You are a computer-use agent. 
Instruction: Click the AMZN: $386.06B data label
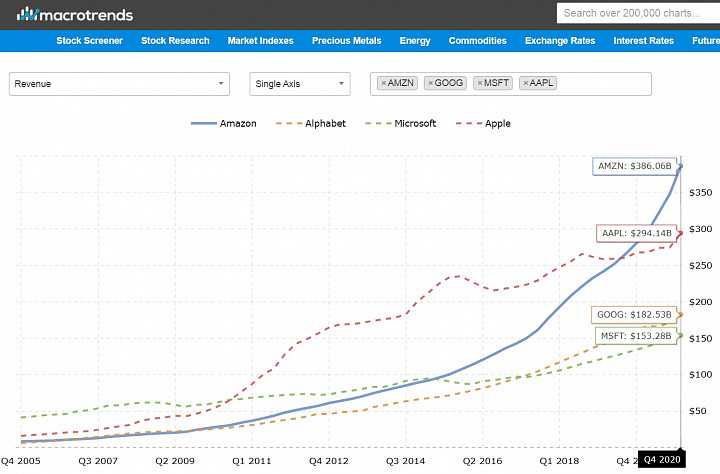pyautogui.click(x=635, y=166)
